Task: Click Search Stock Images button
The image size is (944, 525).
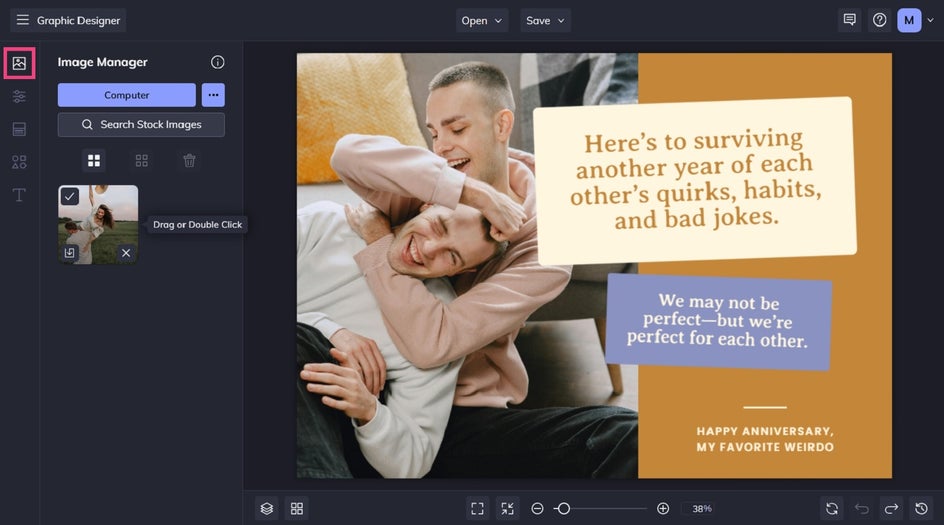Action: 141,125
